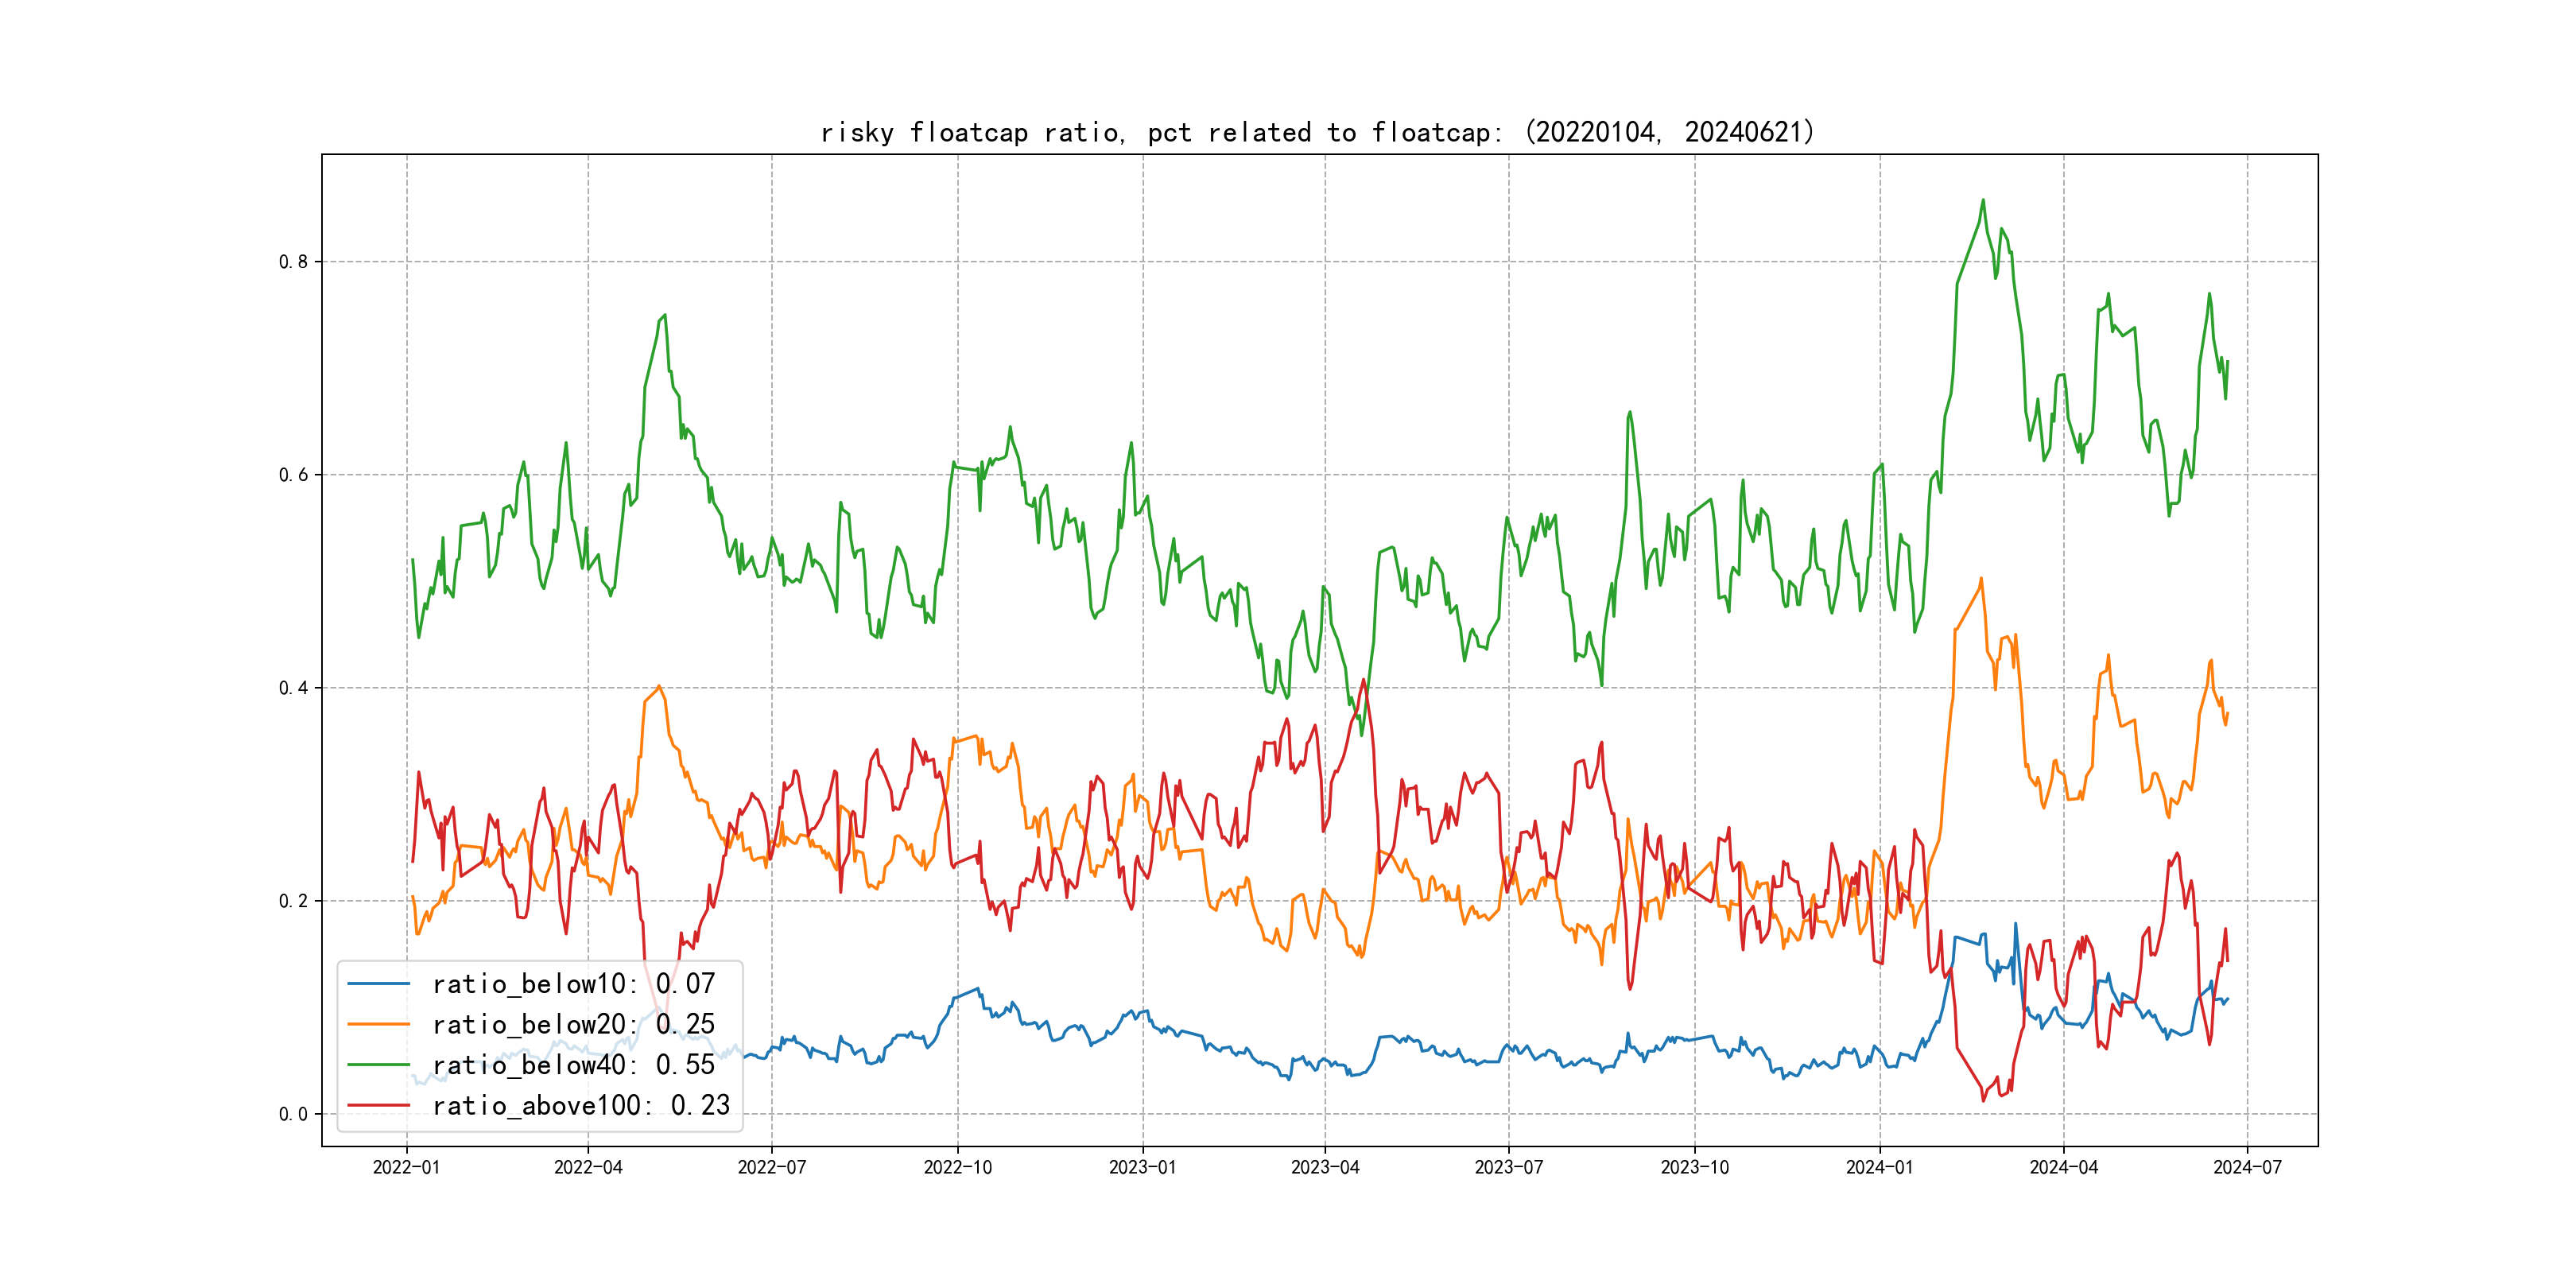Click the chart title text

tap(1317, 132)
